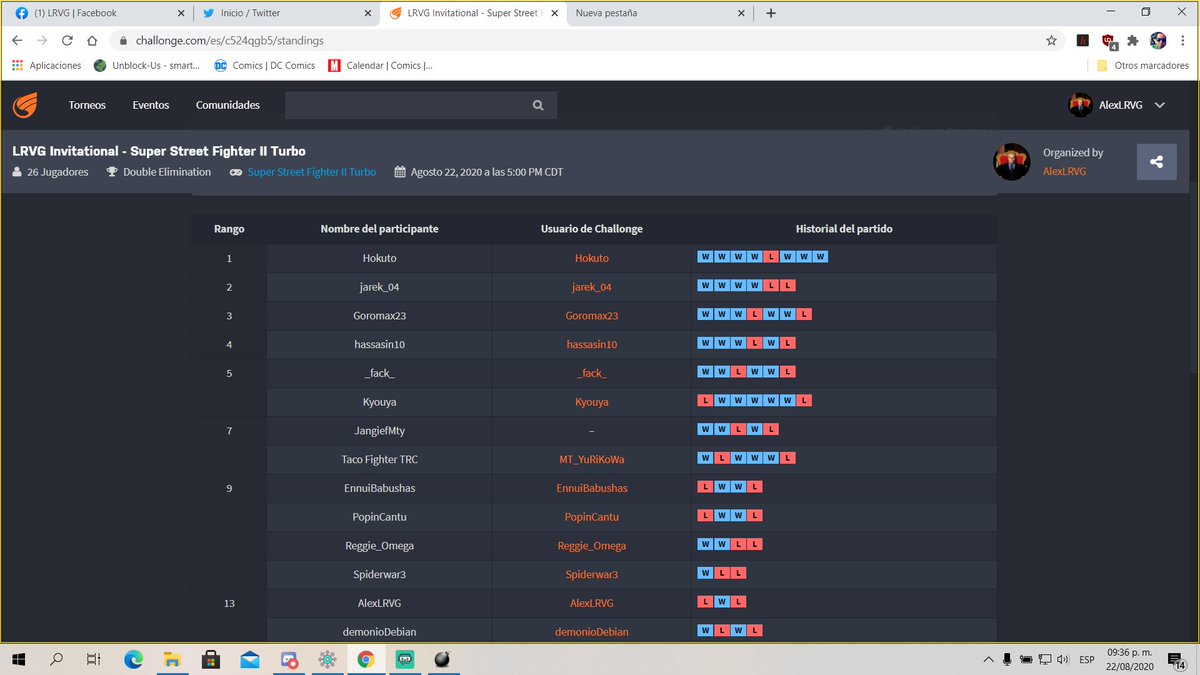Open the Aplicaciones bookmark
Screen dimensions: 1200x675
coord(46,66)
